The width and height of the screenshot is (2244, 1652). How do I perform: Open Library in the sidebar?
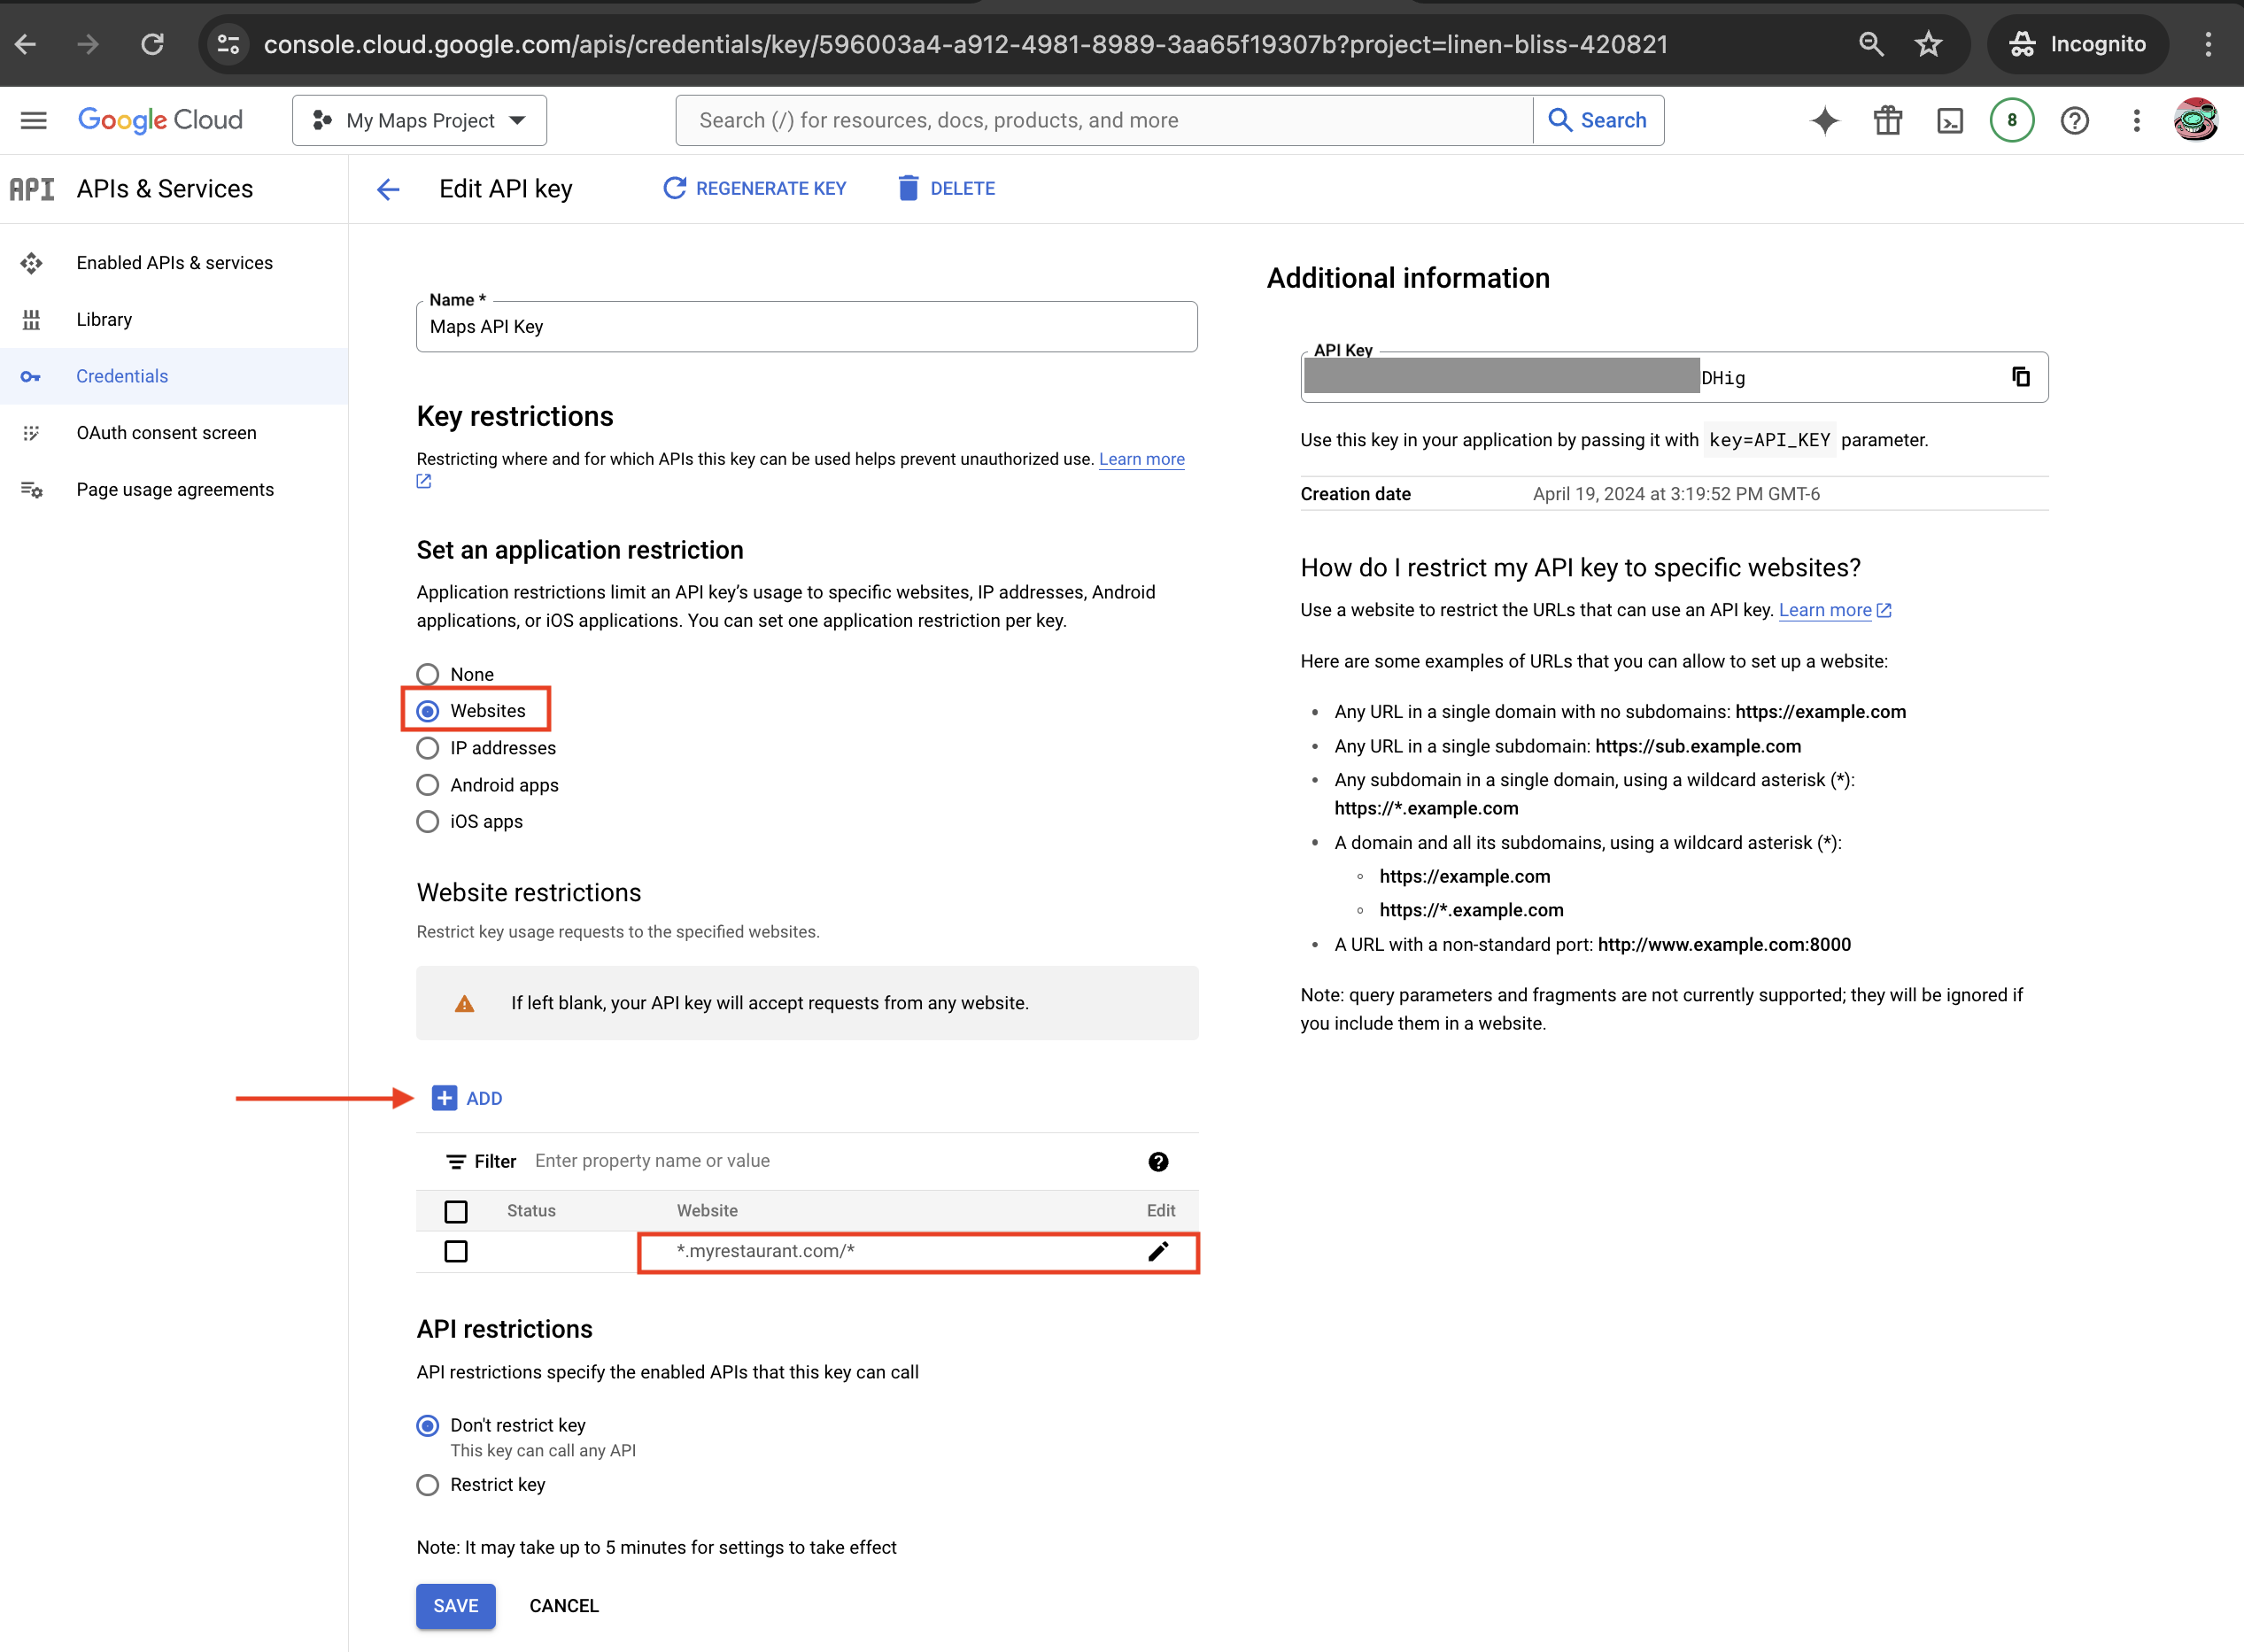coord(104,319)
